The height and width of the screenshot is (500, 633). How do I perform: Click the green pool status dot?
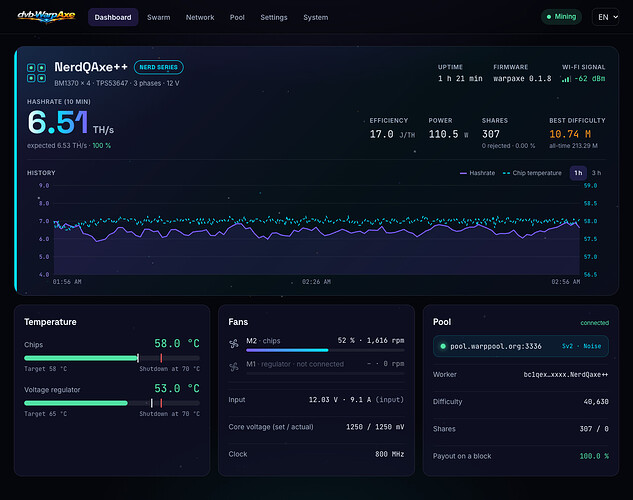(443, 346)
